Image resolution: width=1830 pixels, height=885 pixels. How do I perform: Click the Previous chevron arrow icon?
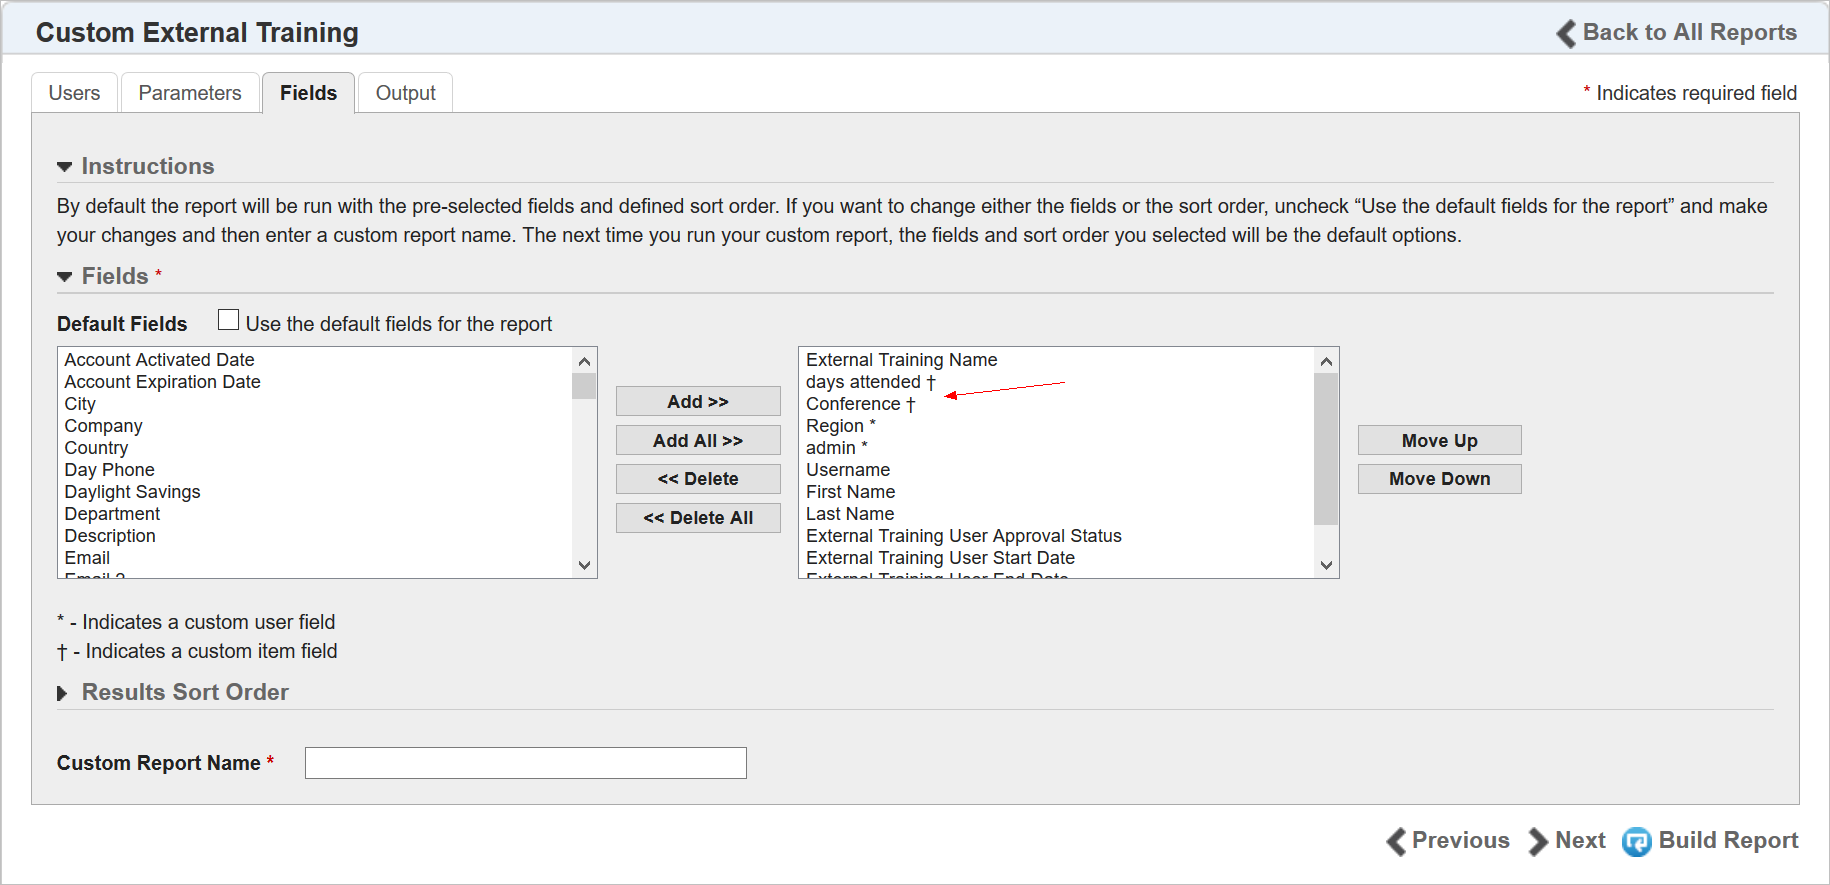(x=1396, y=842)
